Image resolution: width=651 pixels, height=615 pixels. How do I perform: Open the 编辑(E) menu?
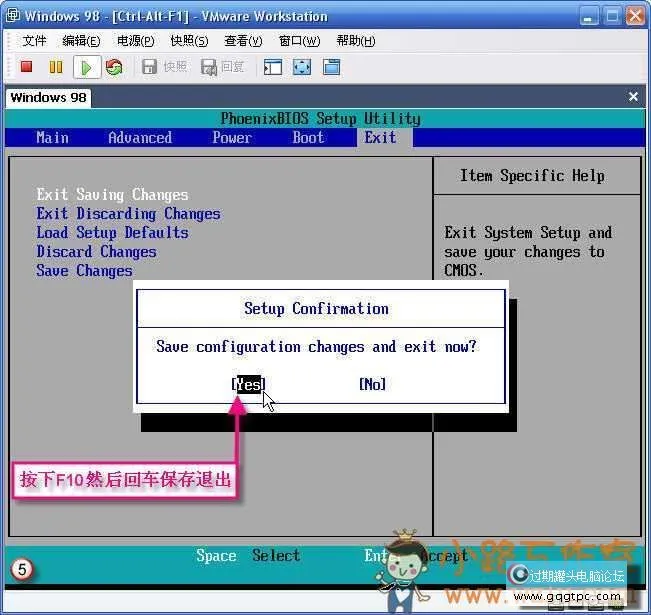pos(81,41)
